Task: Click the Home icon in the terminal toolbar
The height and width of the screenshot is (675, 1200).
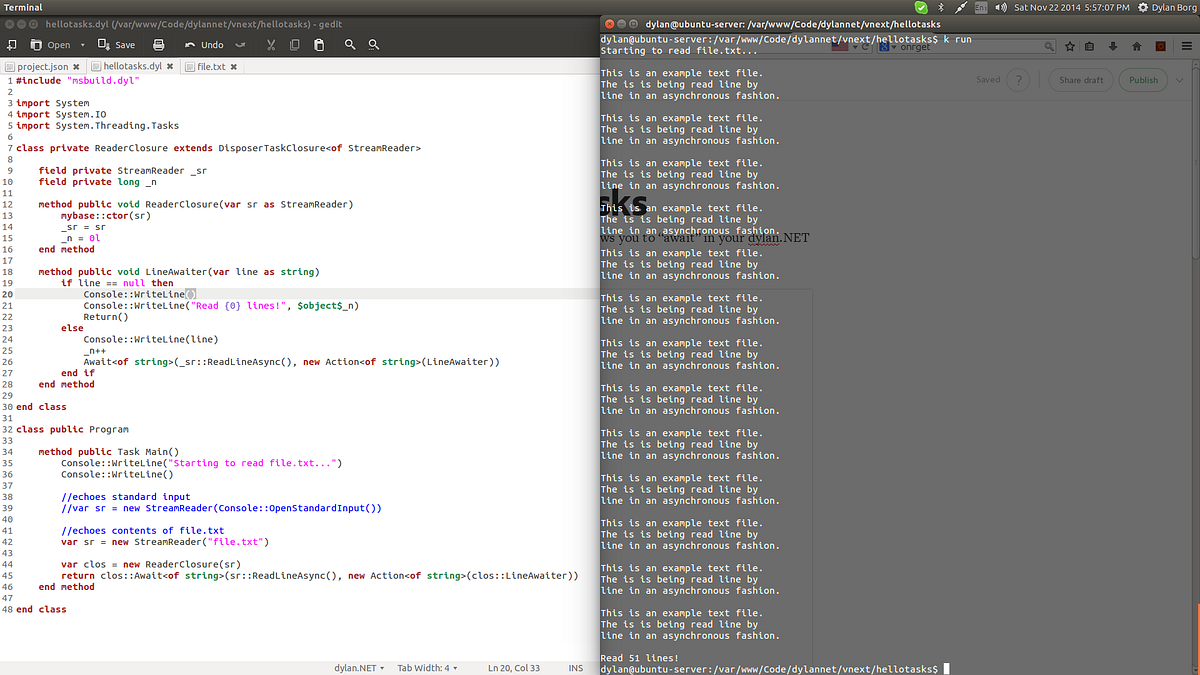Action: (1137, 46)
